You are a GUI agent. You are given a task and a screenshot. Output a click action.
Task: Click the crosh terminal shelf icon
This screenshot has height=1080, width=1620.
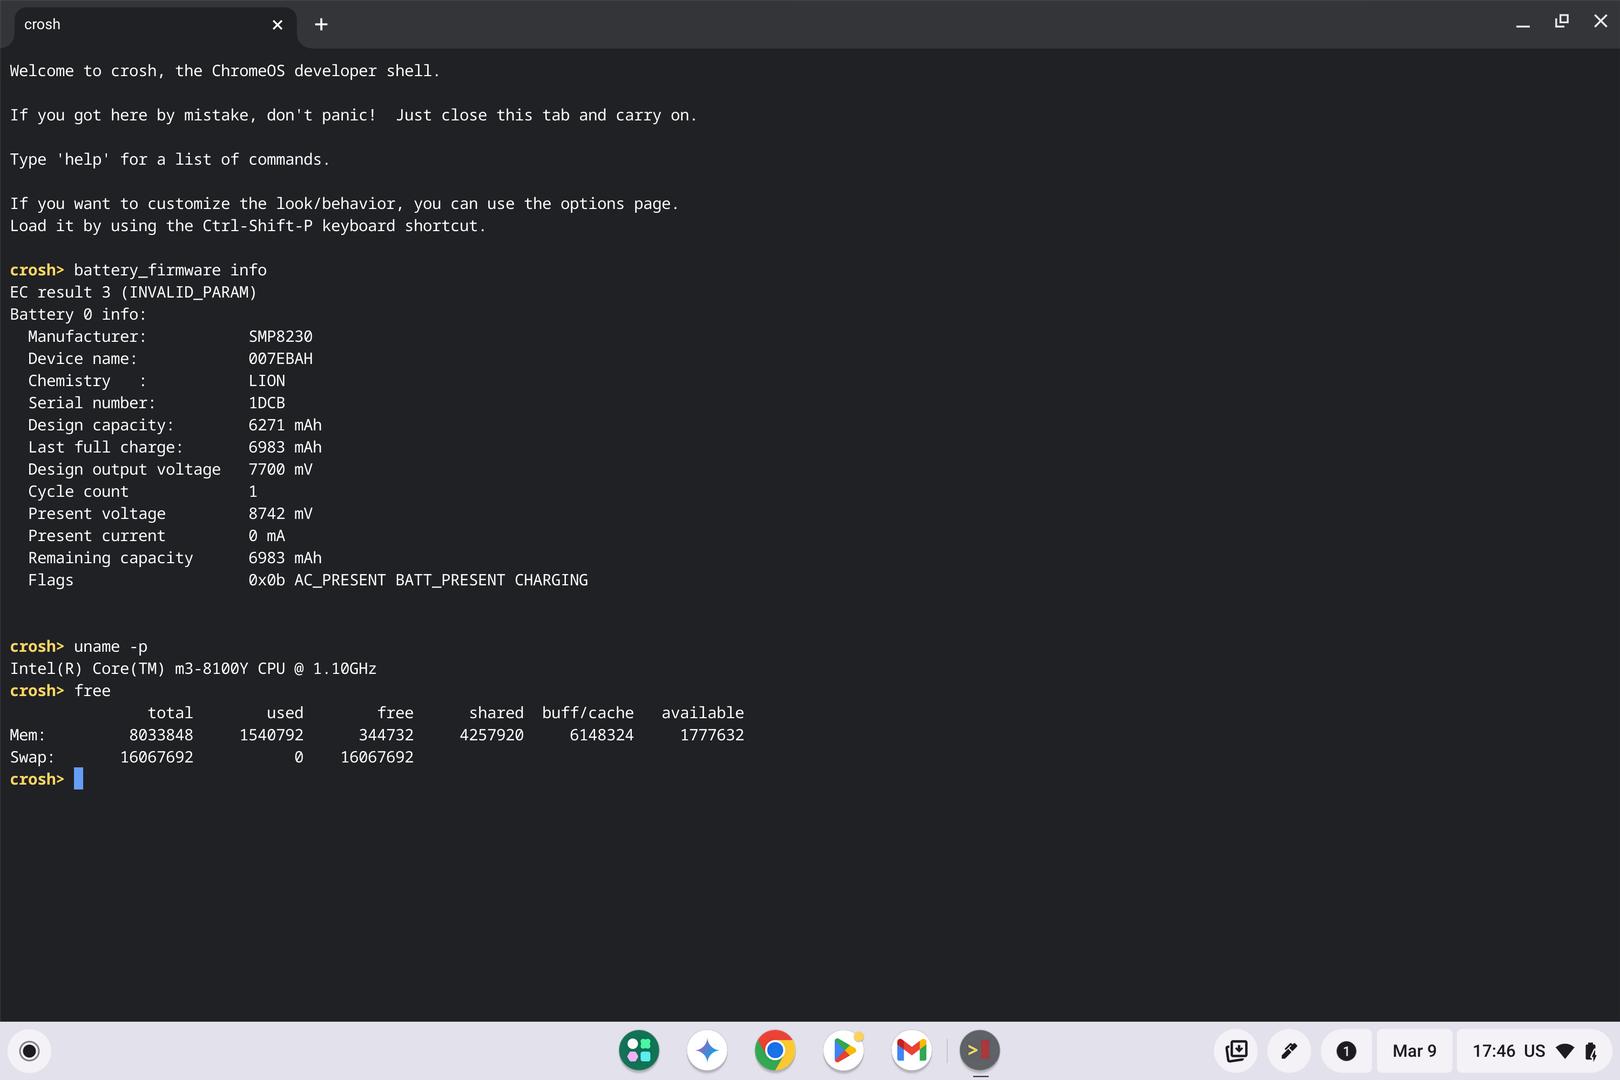tap(980, 1051)
